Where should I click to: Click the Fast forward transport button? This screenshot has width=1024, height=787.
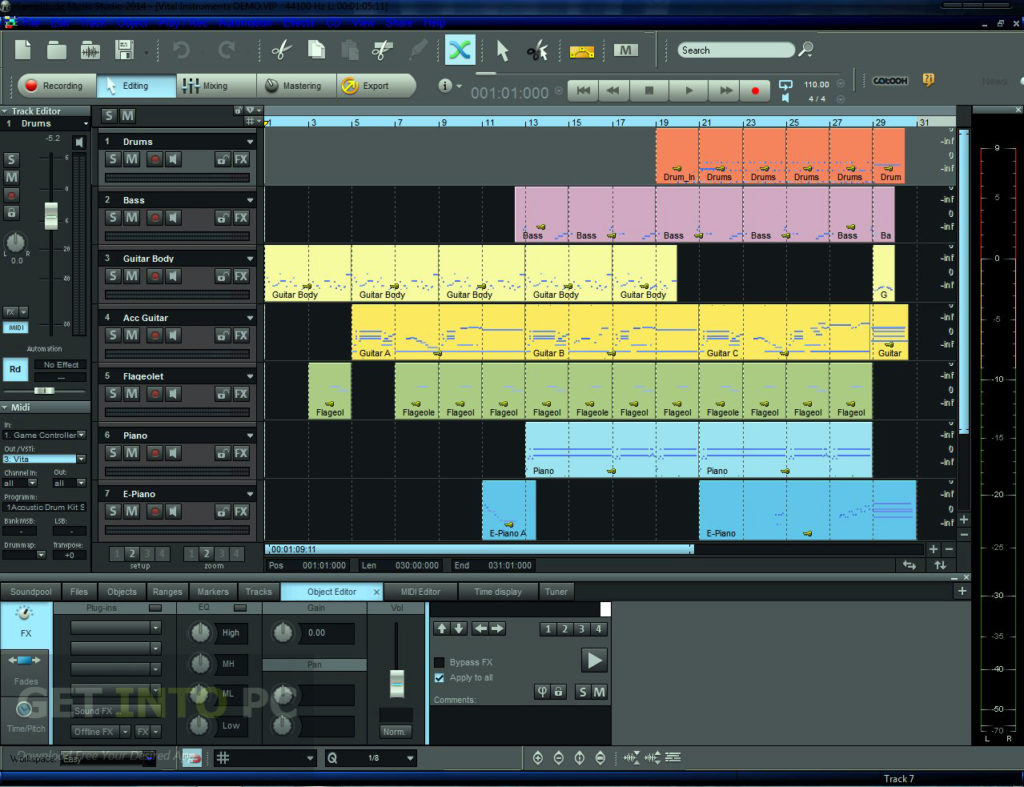coord(726,91)
